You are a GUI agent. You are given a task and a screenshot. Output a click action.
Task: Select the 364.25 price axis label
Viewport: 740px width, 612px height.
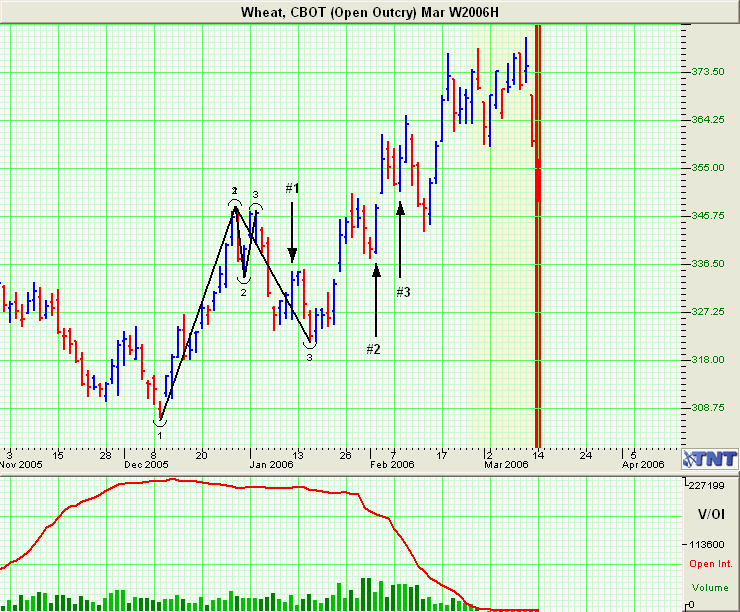pyautogui.click(x=707, y=120)
